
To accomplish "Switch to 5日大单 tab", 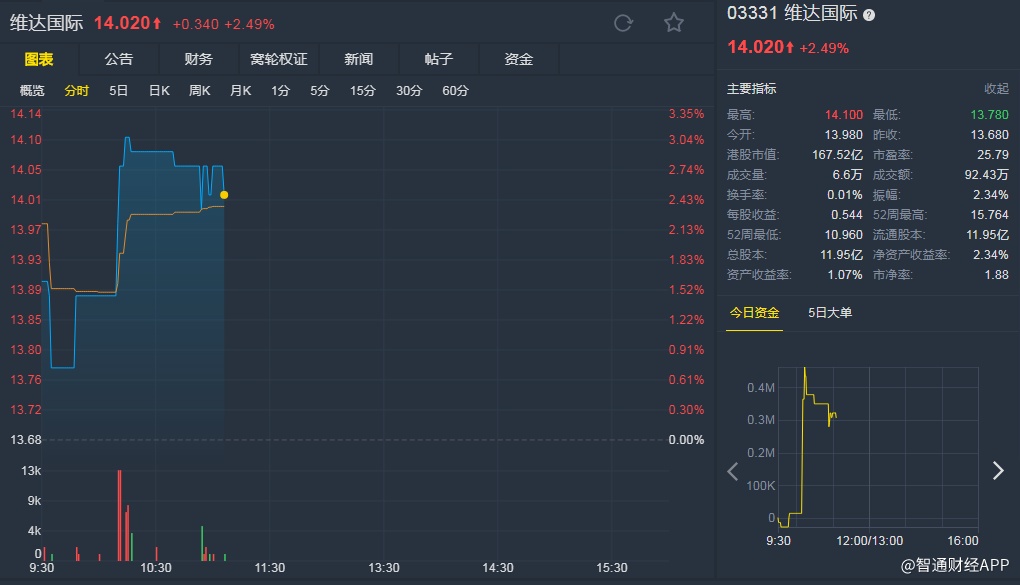I will [x=830, y=313].
